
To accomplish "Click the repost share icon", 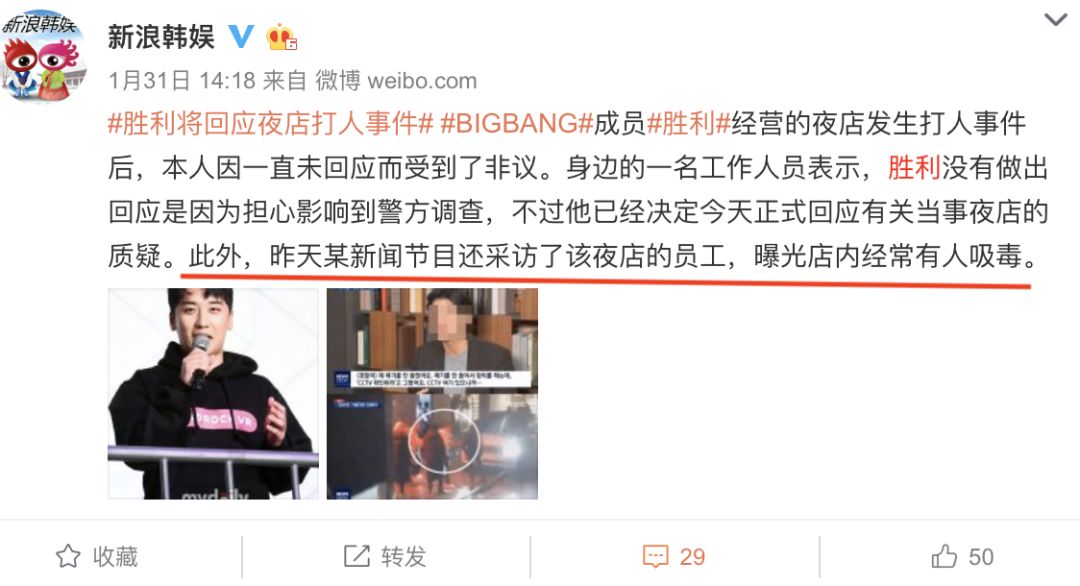I will [357, 556].
